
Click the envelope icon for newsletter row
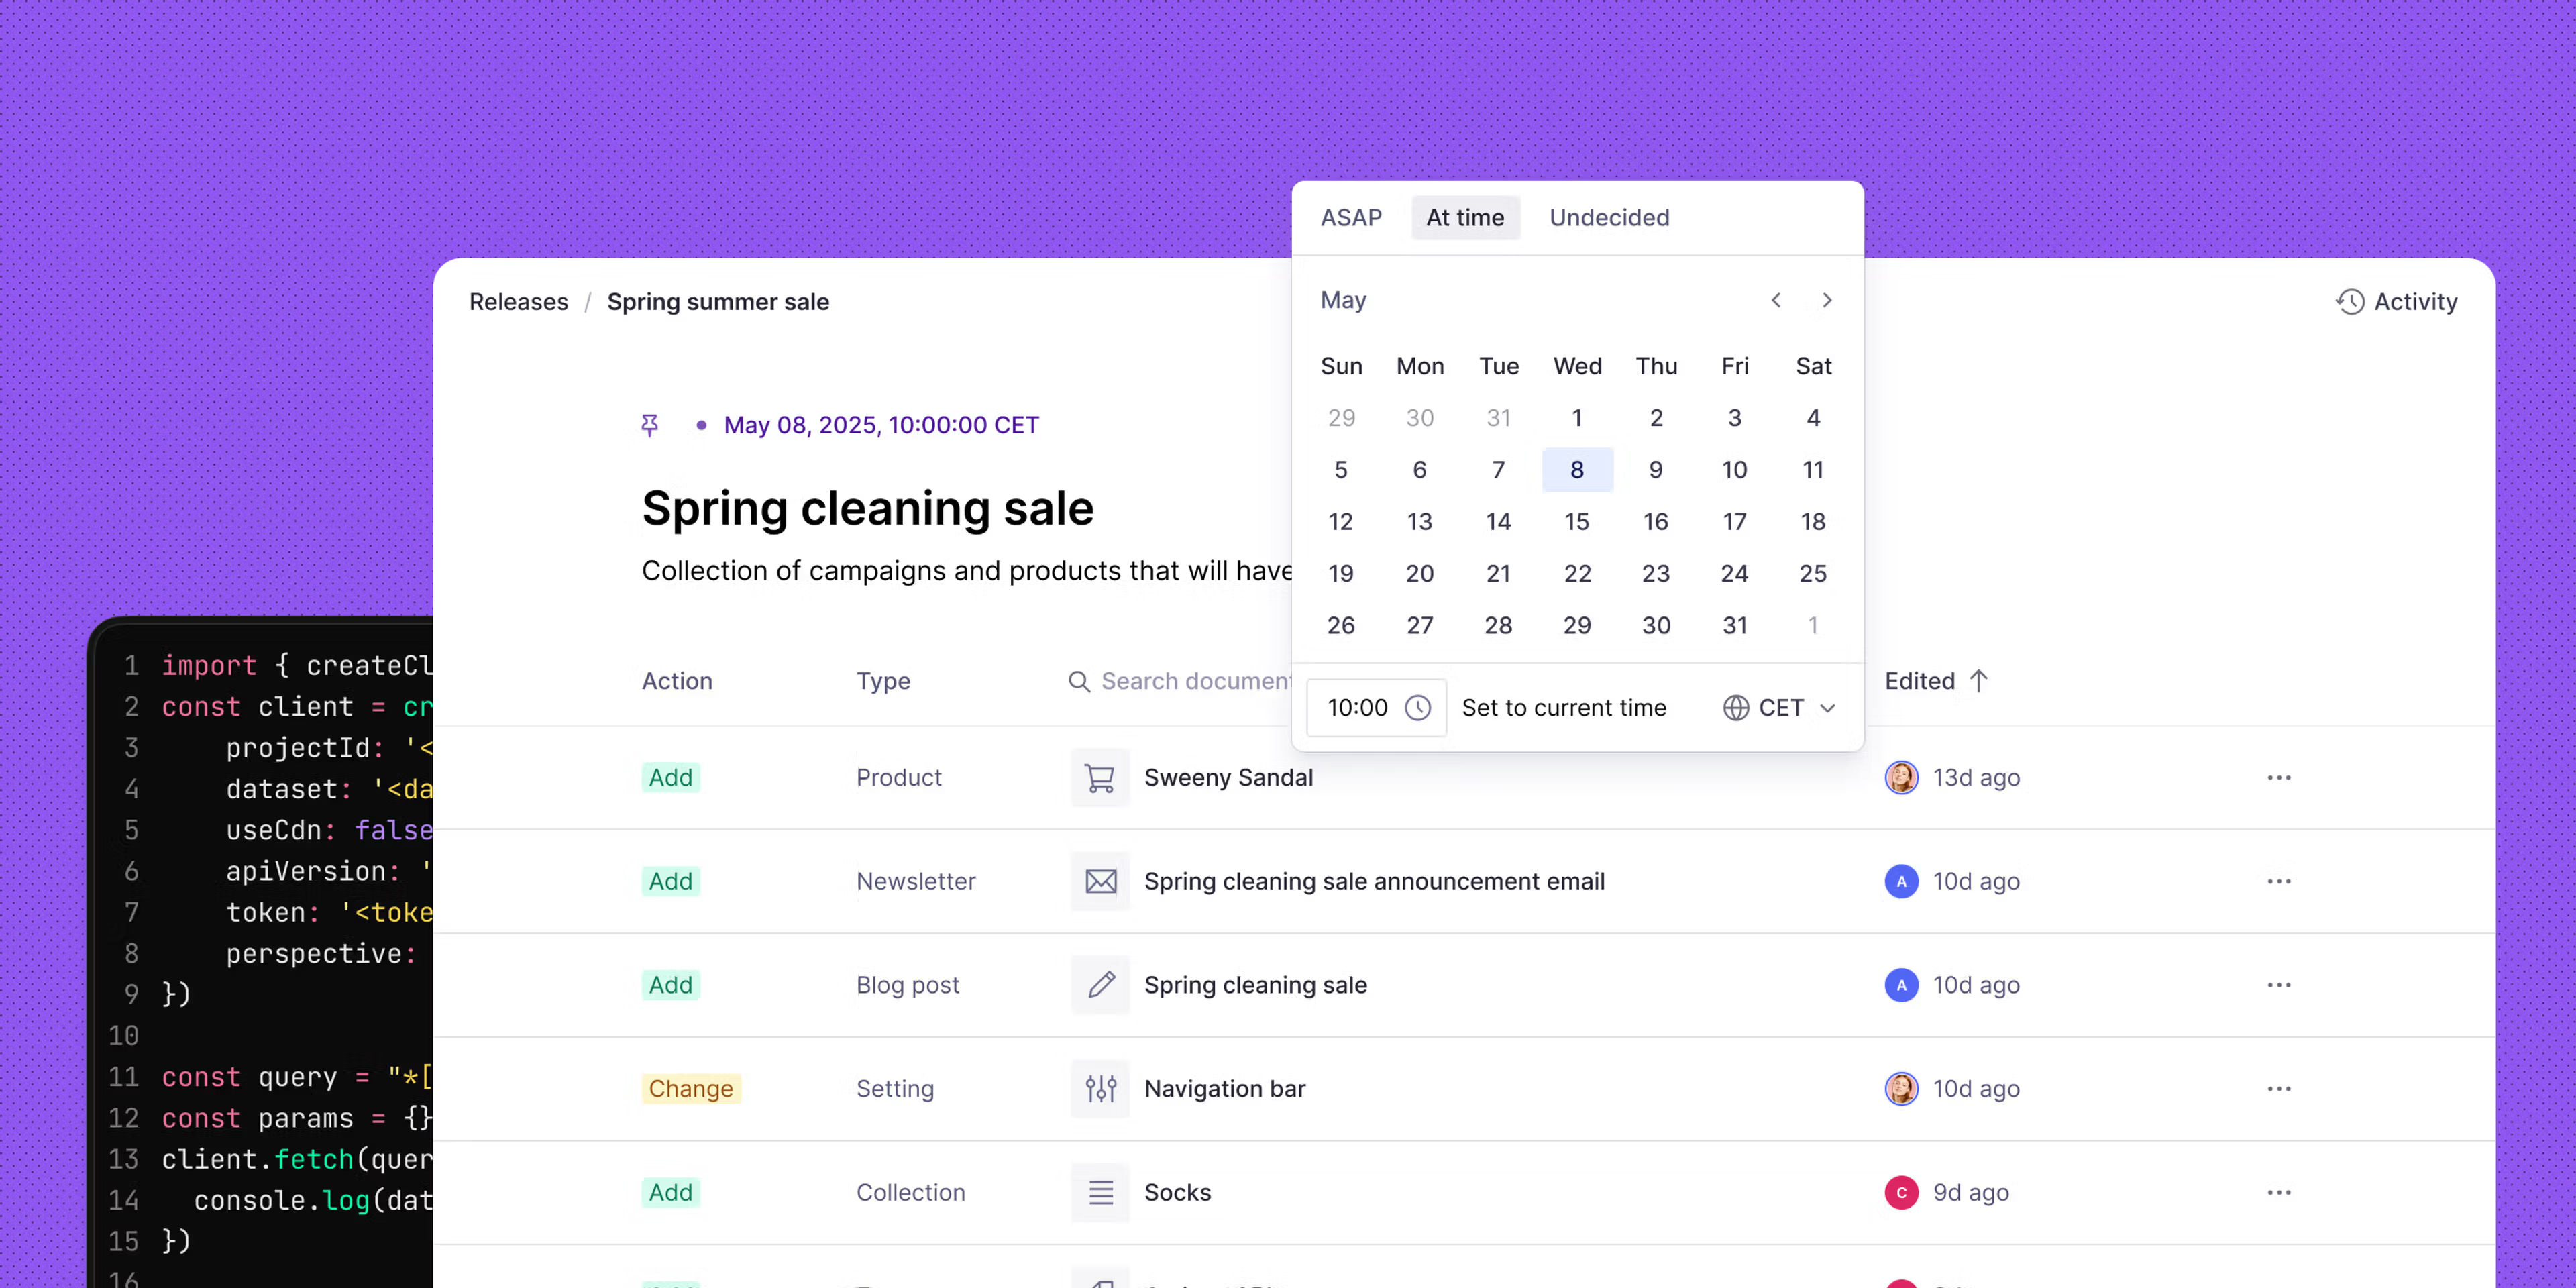pos(1100,881)
